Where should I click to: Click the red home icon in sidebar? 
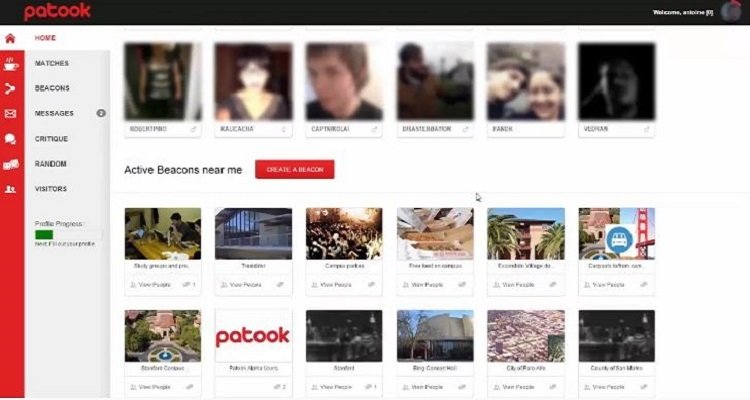point(10,38)
